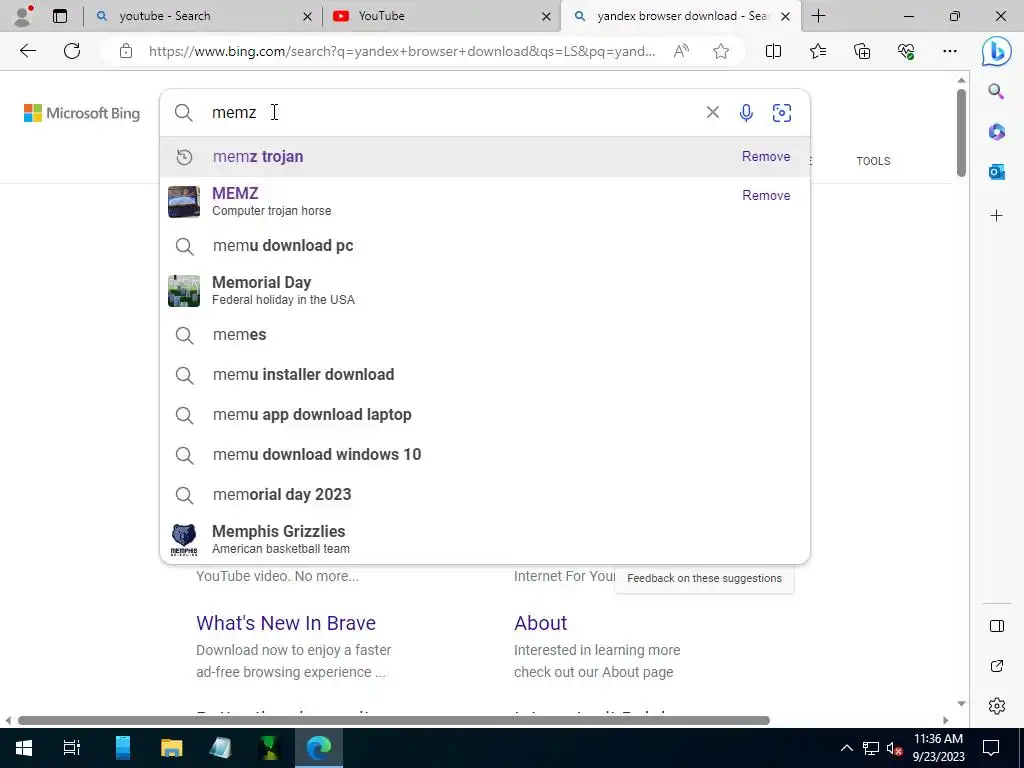Choose Memphis Grizzlies suggestion

coord(485,539)
